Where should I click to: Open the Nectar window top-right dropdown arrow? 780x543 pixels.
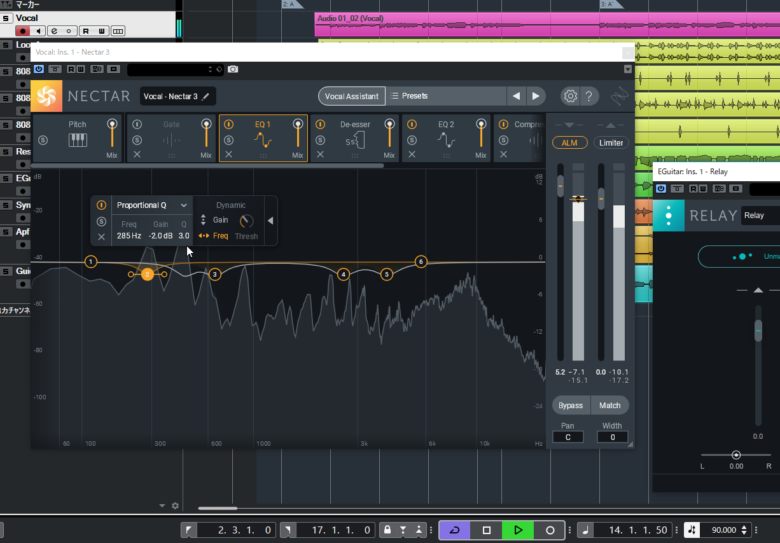coord(628,69)
